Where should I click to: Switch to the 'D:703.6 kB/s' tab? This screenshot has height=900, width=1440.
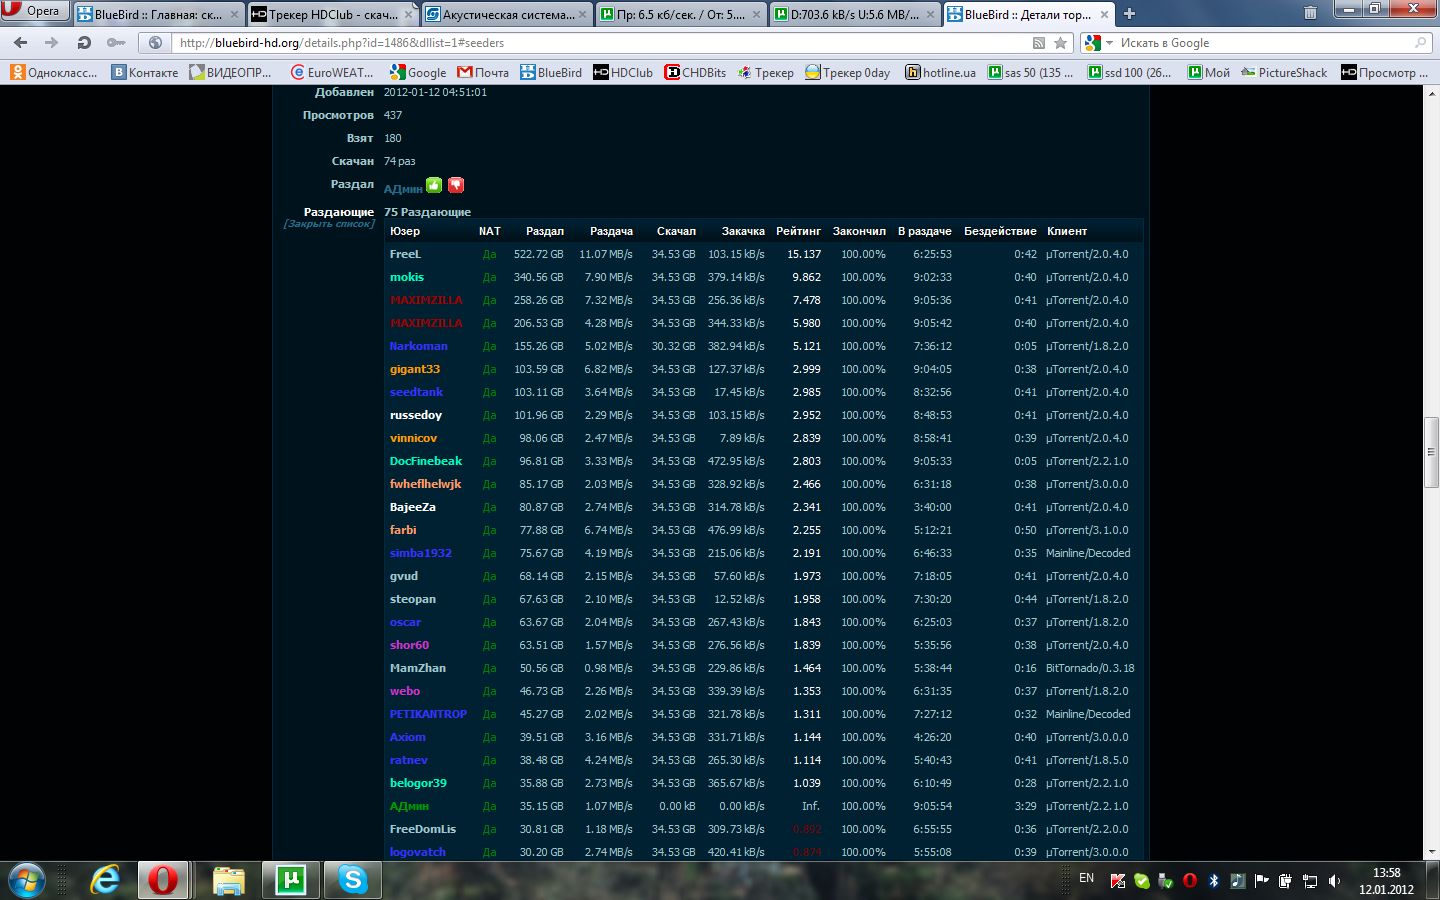(854, 14)
